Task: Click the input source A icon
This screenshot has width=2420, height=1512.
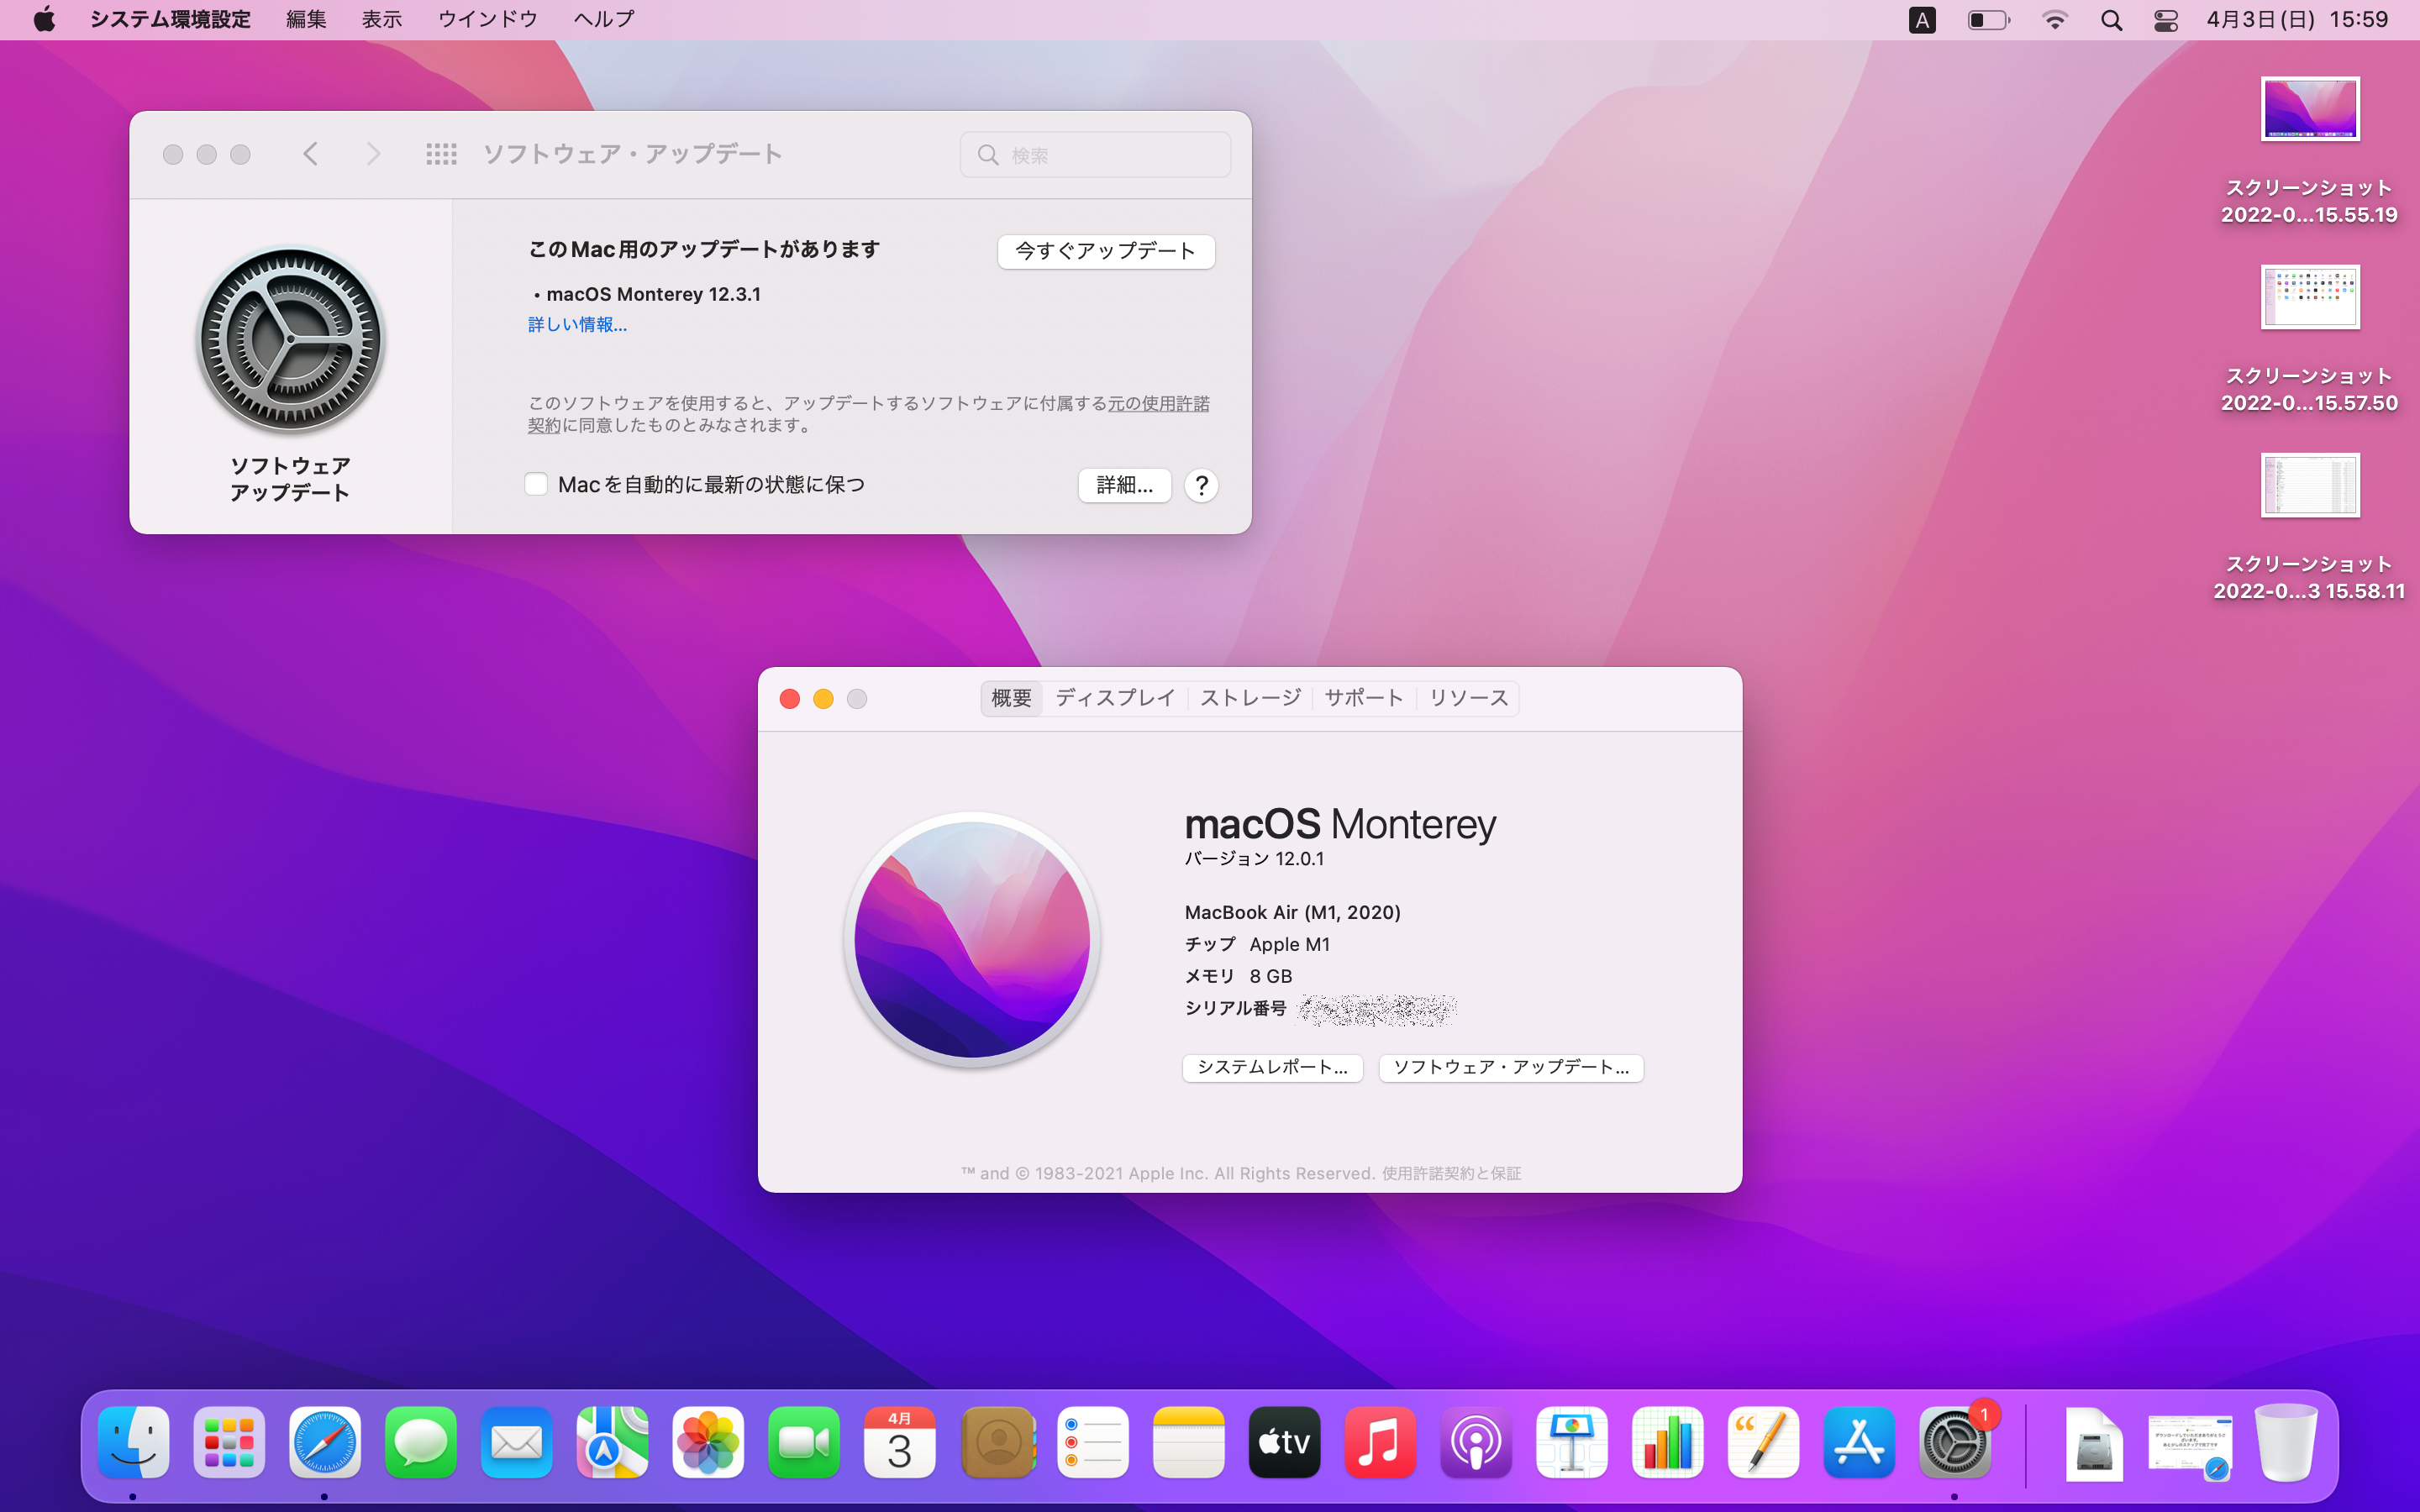Action: [x=1922, y=20]
